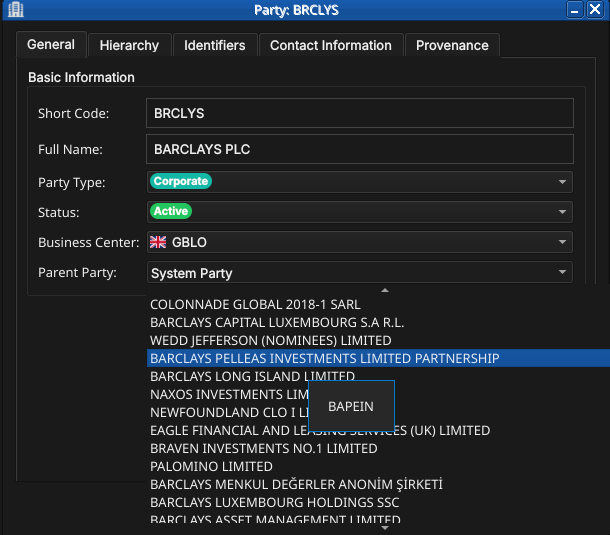Open the Business Center dropdown
This screenshot has width=610, height=535.
(359, 242)
